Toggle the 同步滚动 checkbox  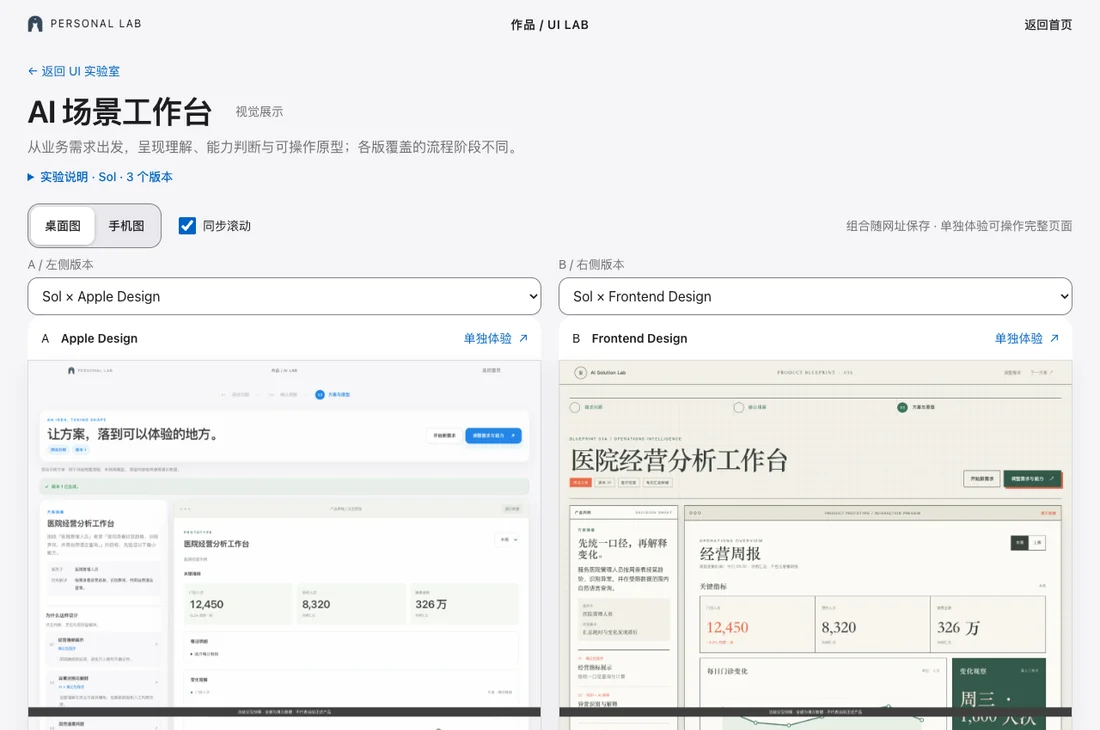[187, 226]
